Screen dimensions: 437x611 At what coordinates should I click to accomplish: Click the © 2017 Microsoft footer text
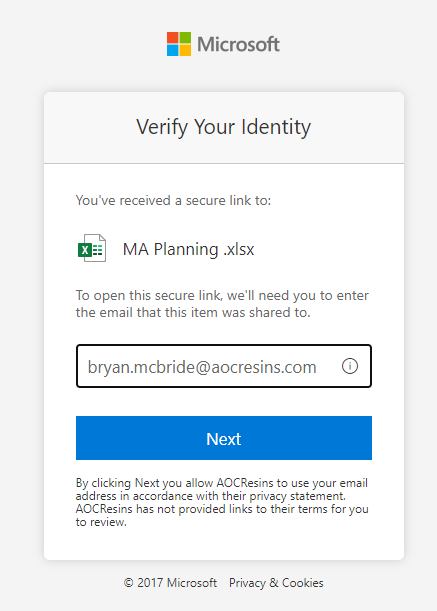[170, 583]
